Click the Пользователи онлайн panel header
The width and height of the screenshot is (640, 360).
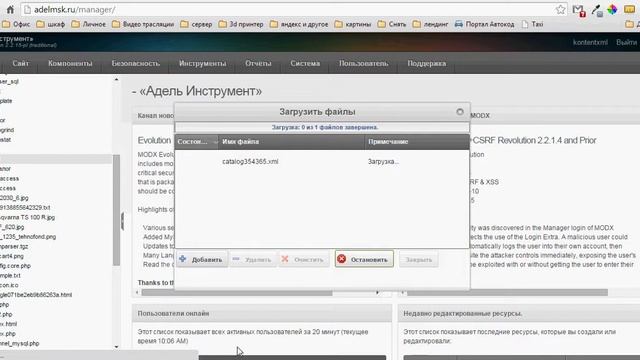(x=262, y=313)
